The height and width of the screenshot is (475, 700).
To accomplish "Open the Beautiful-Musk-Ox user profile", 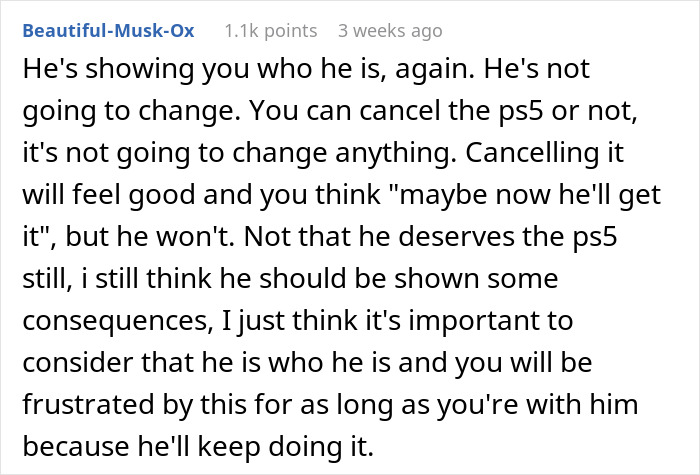I will point(108,31).
